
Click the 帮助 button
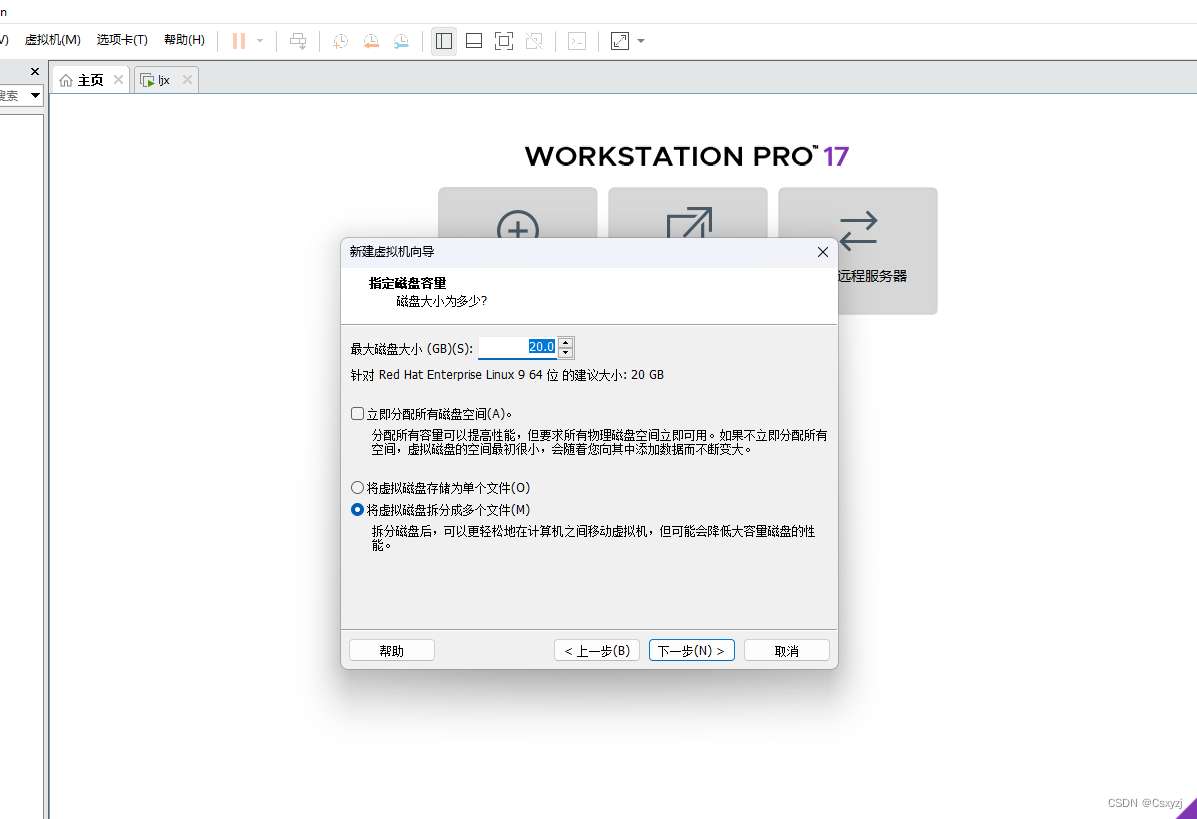coord(392,650)
